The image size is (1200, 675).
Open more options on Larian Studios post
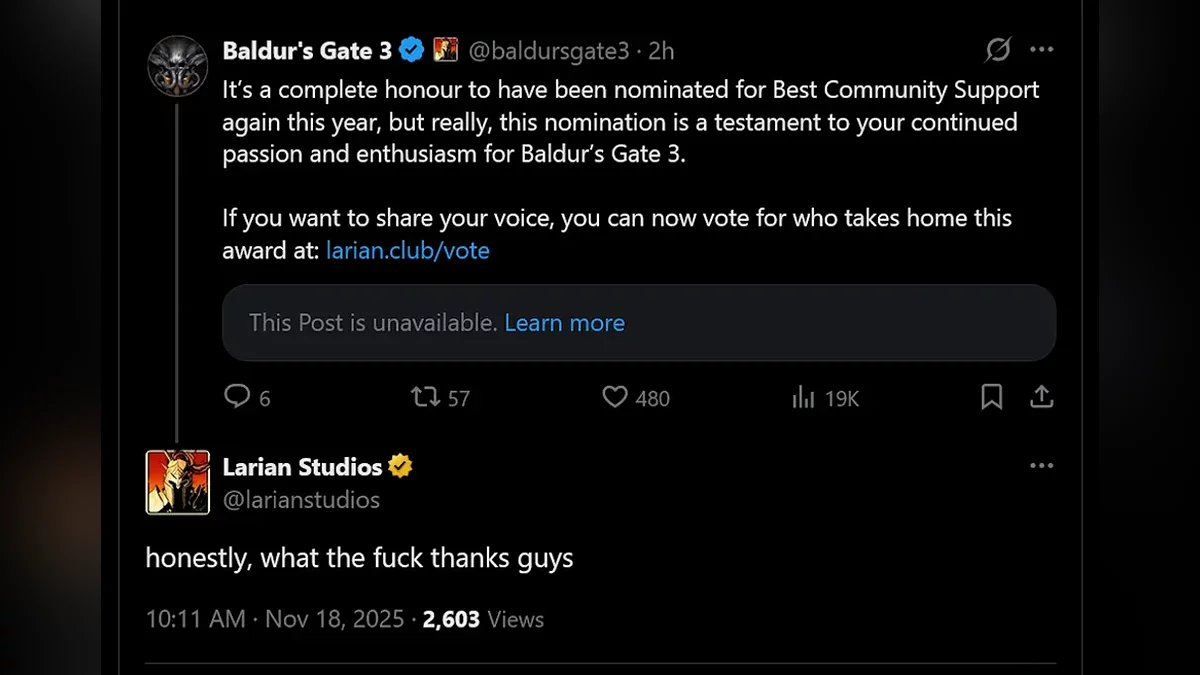[1042, 466]
